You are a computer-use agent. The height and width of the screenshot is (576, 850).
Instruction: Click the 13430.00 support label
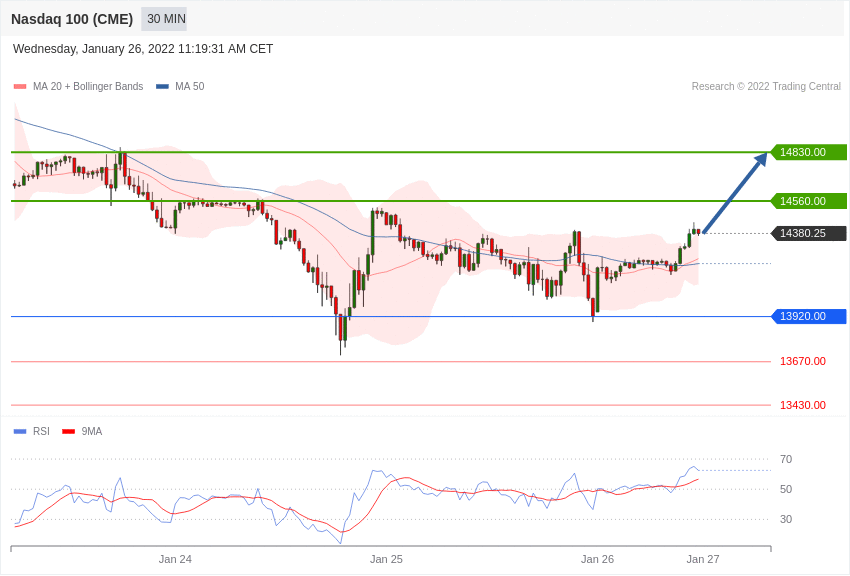point(803,405)
